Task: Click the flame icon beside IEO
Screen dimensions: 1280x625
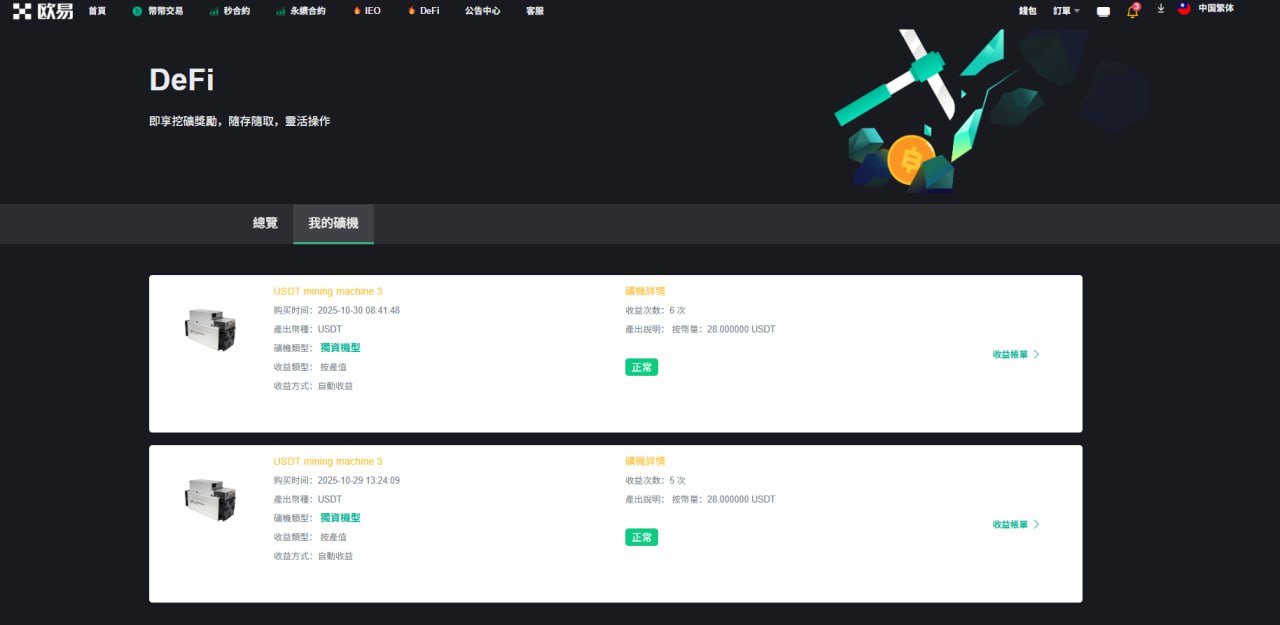Action: tap(357, 11)
